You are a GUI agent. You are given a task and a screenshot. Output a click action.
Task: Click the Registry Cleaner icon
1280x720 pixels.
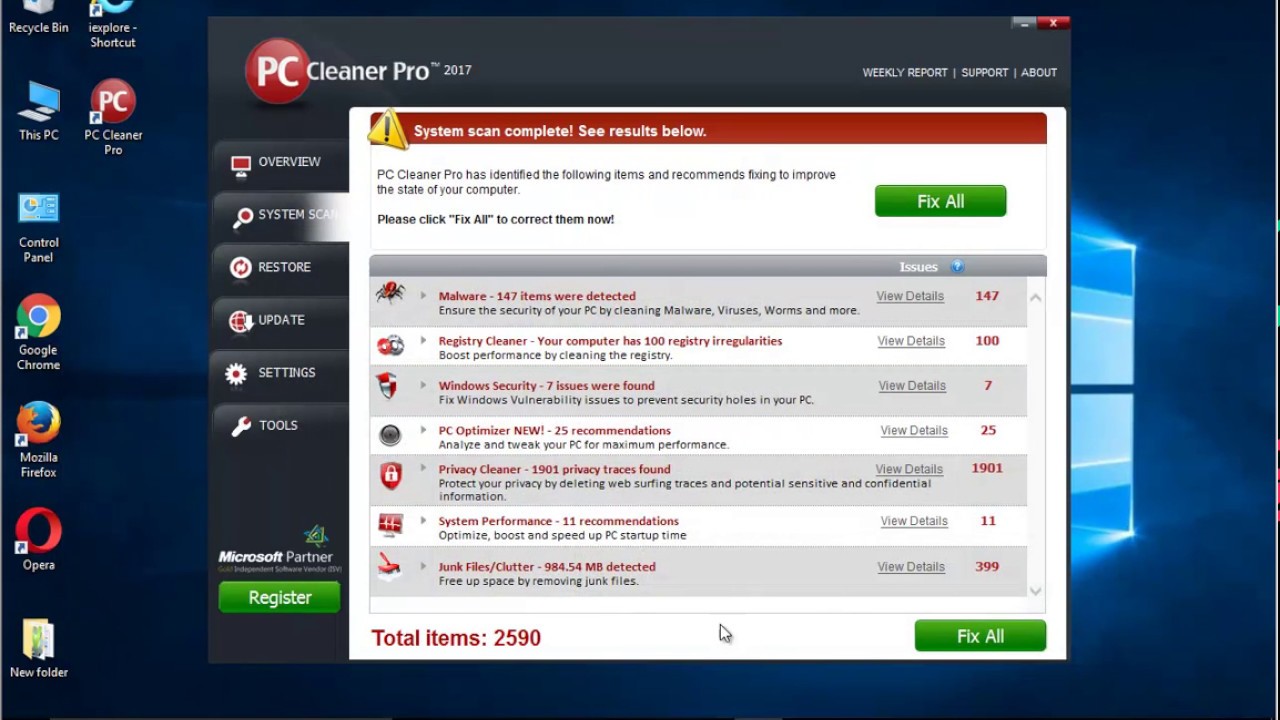coord(390,346)
